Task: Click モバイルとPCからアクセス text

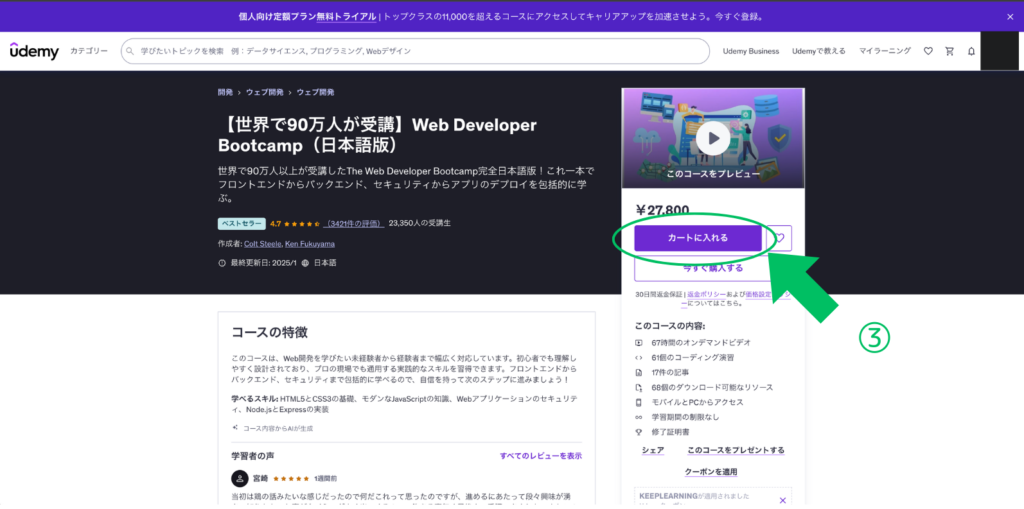Action: pos(697,402)
